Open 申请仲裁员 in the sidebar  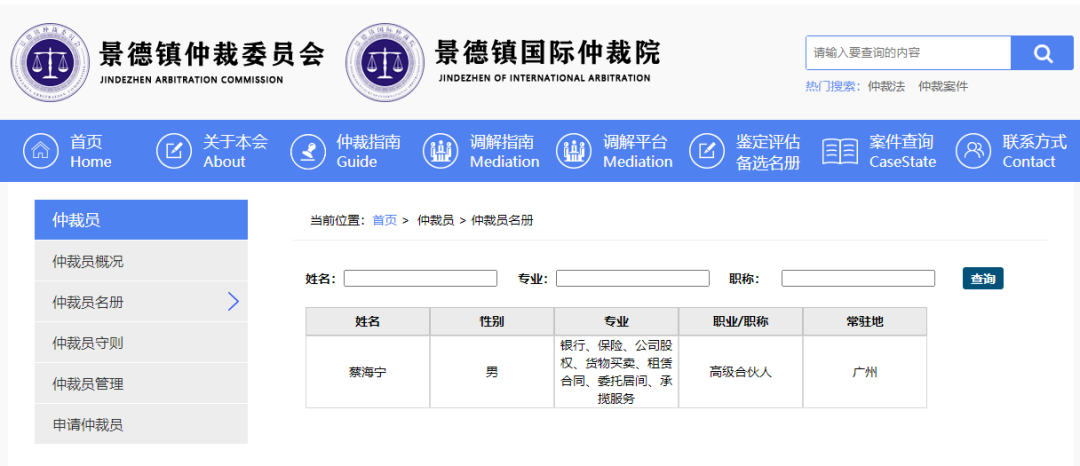pos(141,424)
